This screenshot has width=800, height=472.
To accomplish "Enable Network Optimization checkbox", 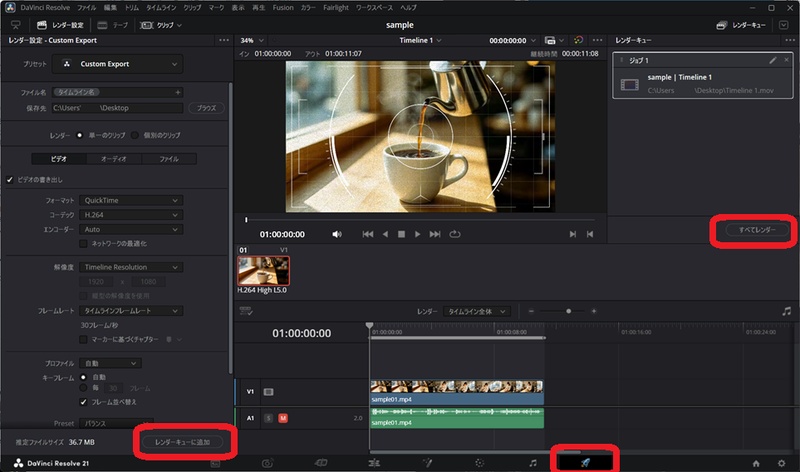I will click(83, 244).
